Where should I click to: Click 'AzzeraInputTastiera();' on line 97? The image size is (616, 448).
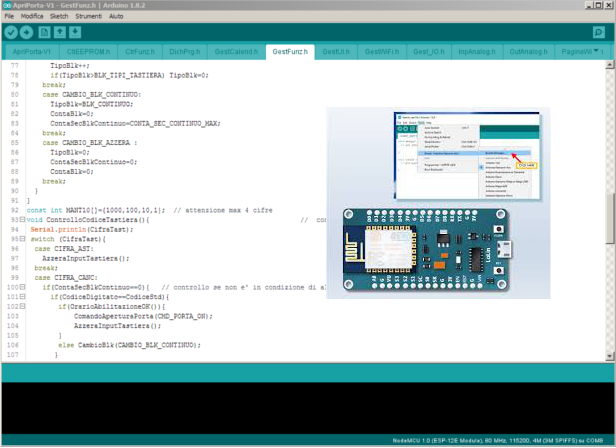(86, 259)
